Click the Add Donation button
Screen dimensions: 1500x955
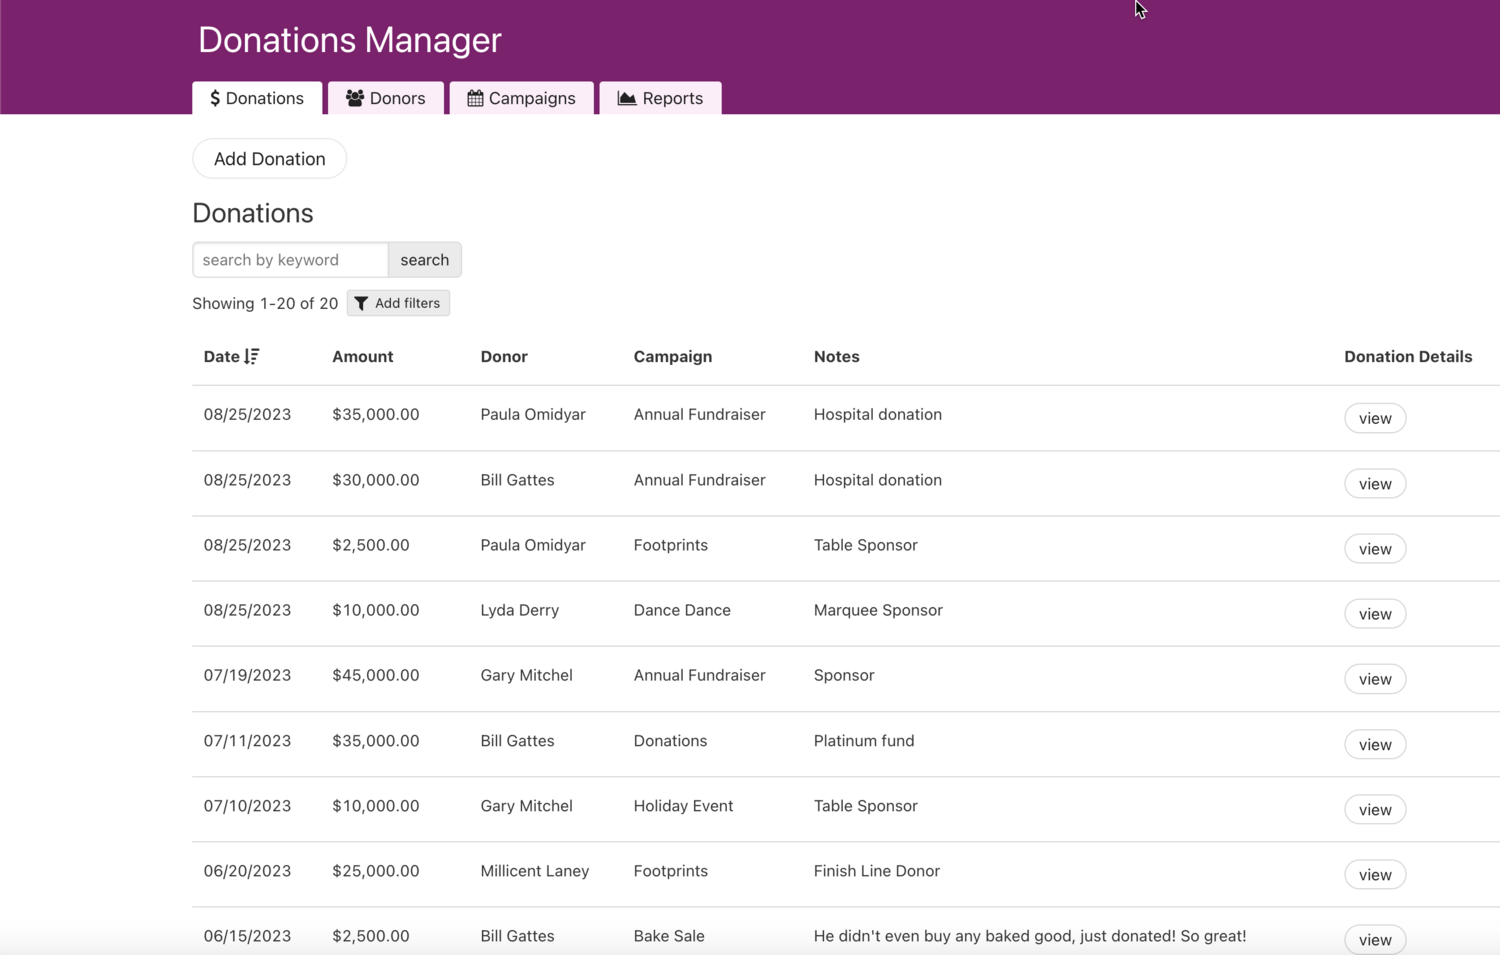click(268, 158)
